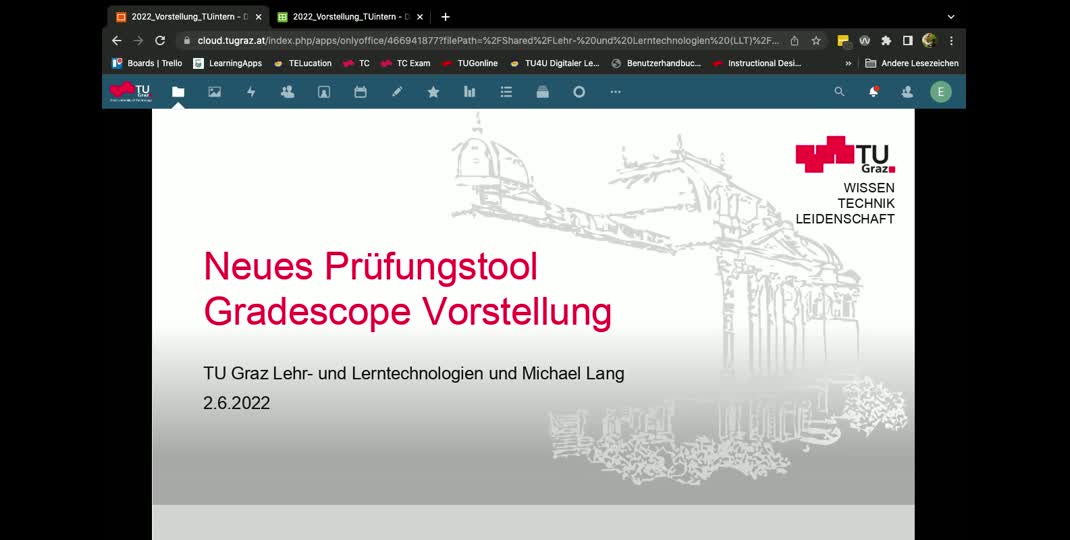Image resolution: width=1070 pixels, height=540 pixels.
Task: Open the star bookmarks icon
Action: (x=433, y=91)
